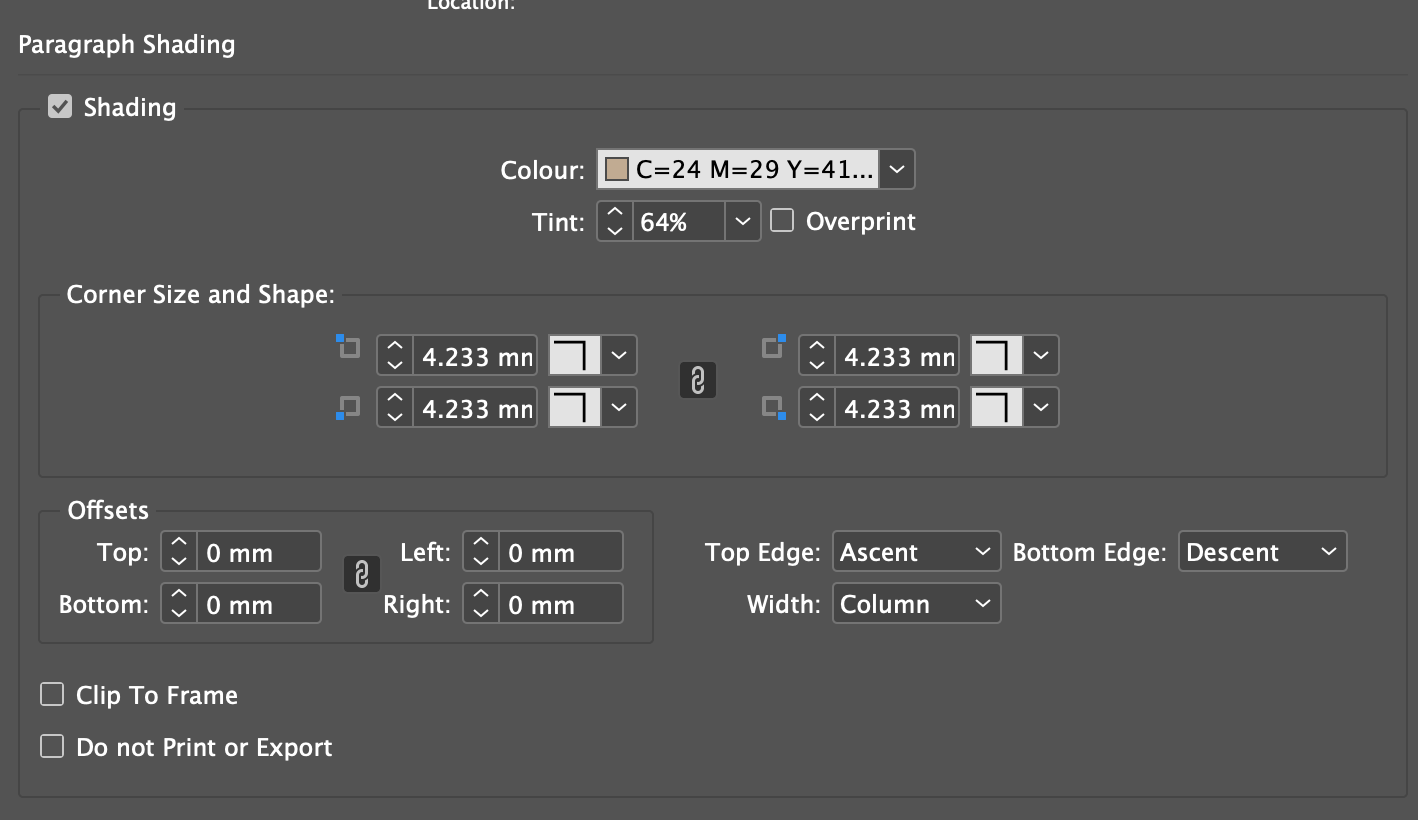Decrease the Bottom offset with down arrow
The height and width of the screenshot is (820, 1418).
(179, 610)
